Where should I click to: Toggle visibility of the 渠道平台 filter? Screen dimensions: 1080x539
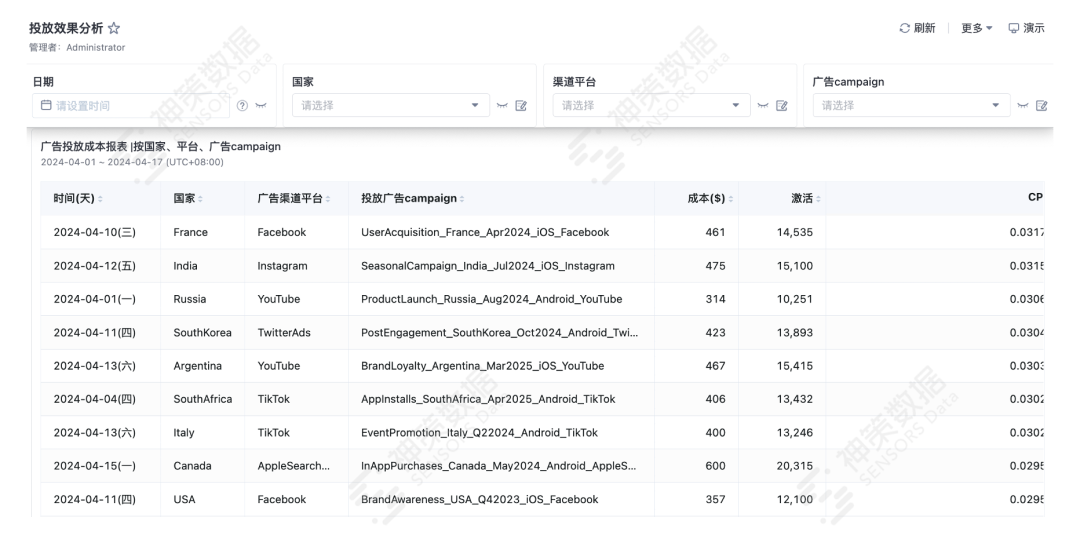762,105
